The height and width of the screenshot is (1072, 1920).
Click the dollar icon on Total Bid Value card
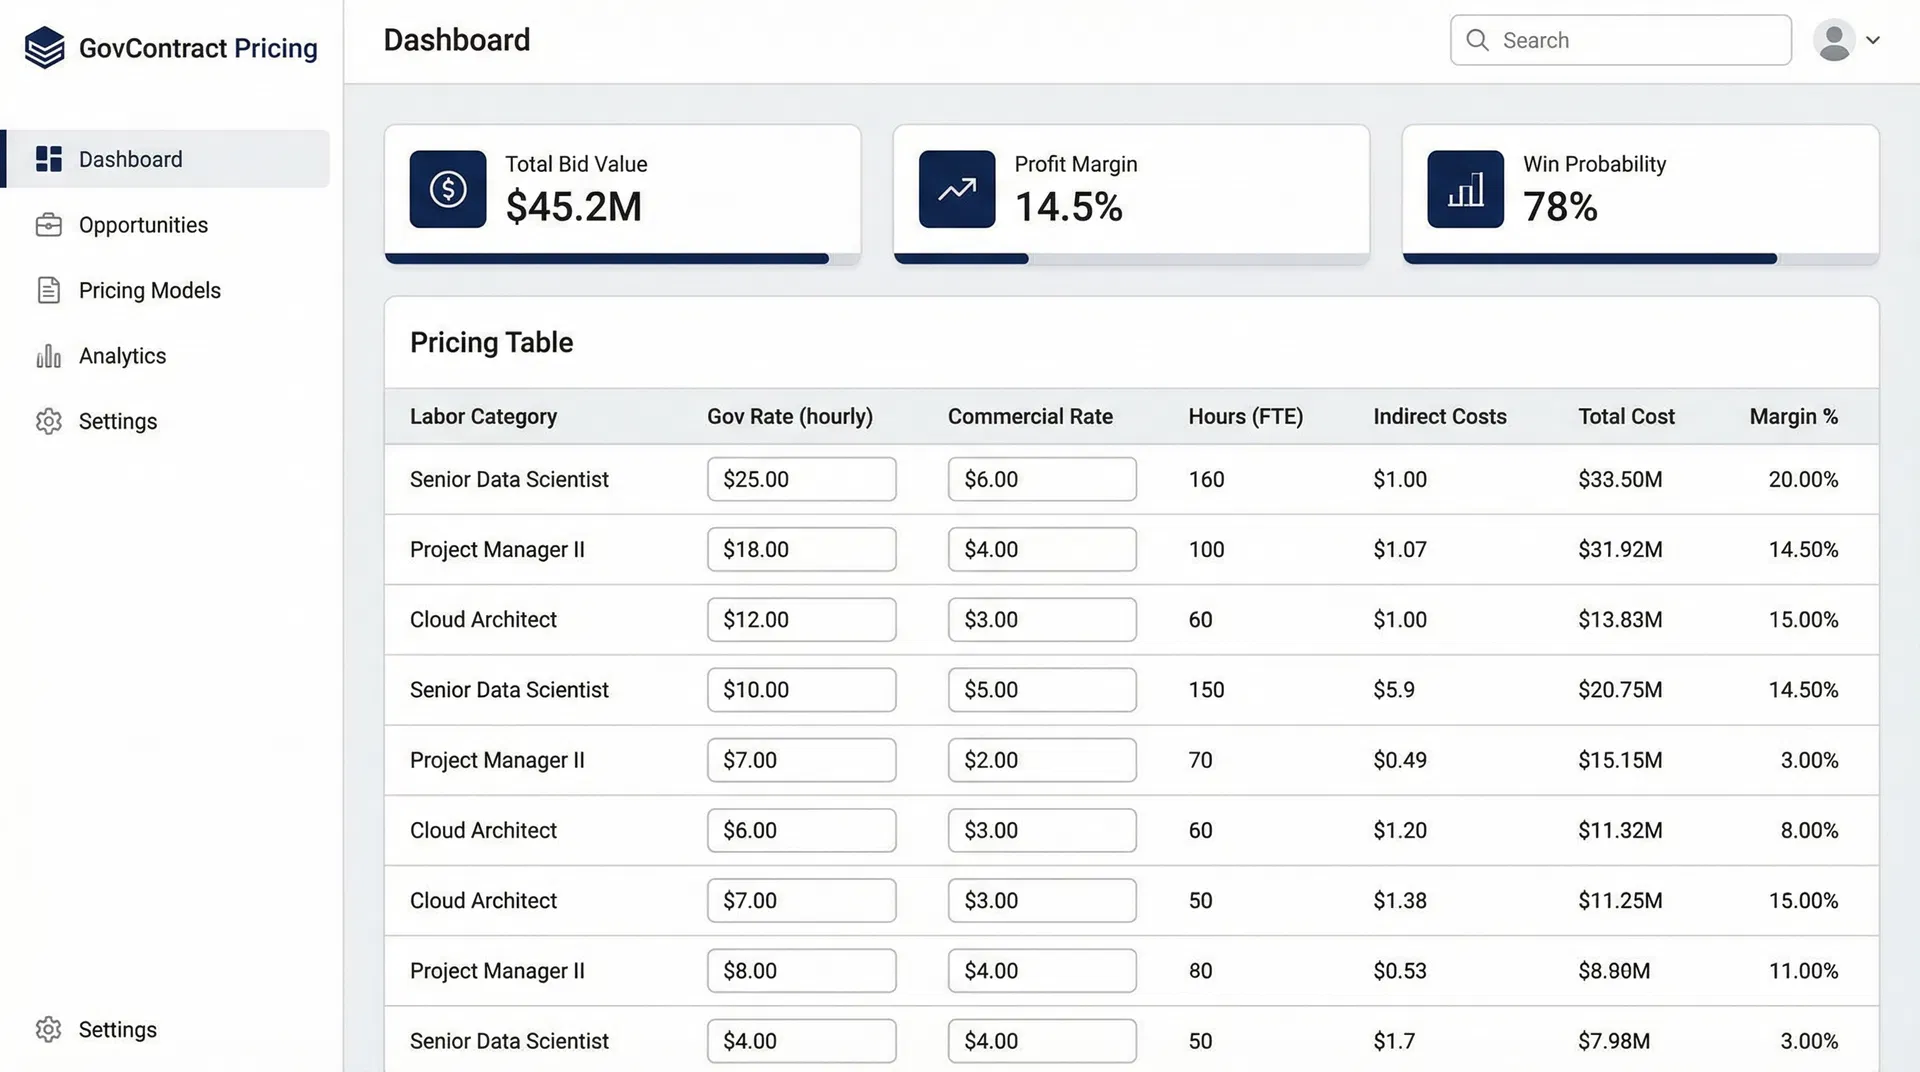pyautogui.click(x=447, y=189)
